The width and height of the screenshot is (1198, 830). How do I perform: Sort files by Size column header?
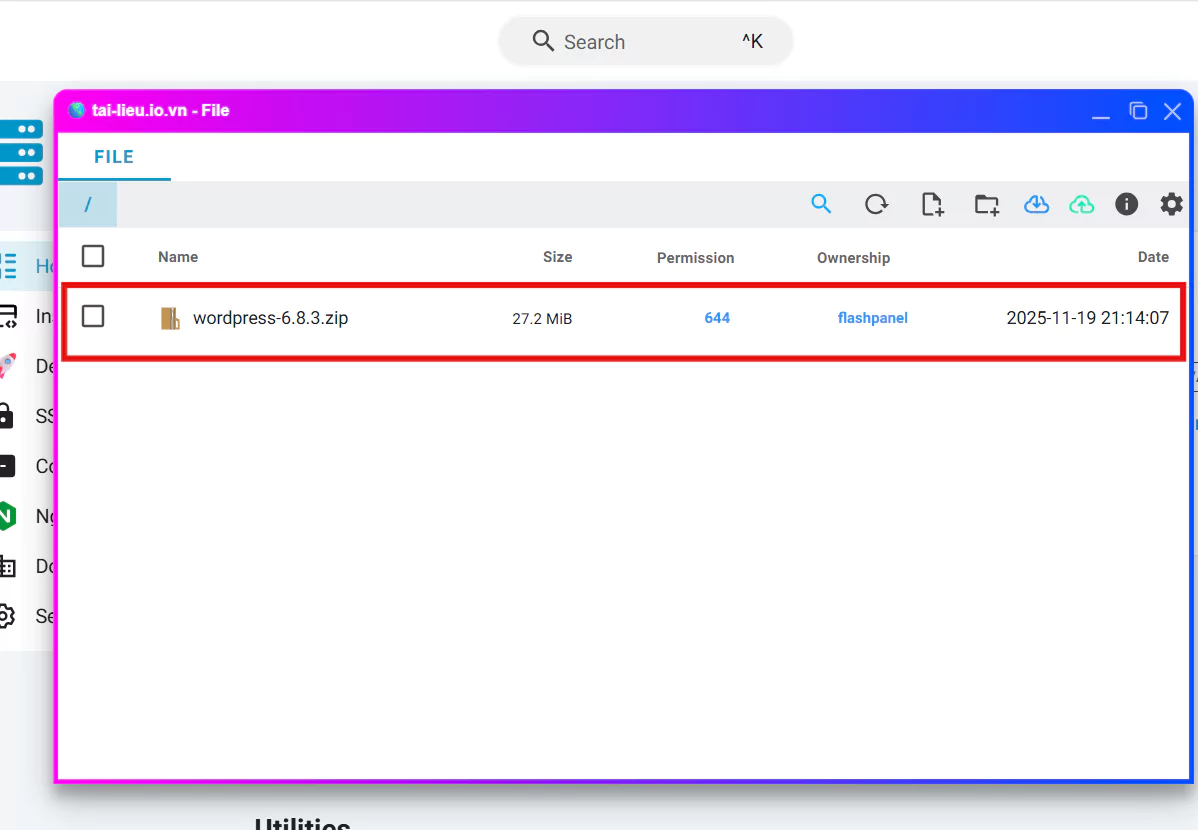[557, 257]
